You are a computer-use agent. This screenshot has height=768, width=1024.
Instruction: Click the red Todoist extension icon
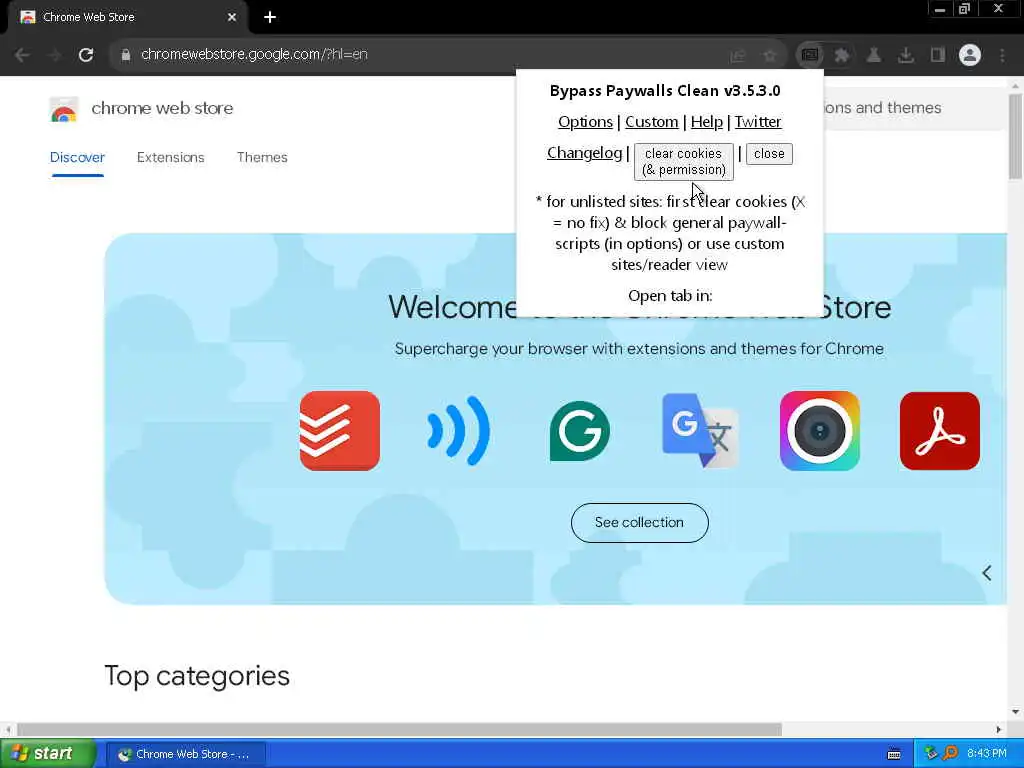(340, 431)
